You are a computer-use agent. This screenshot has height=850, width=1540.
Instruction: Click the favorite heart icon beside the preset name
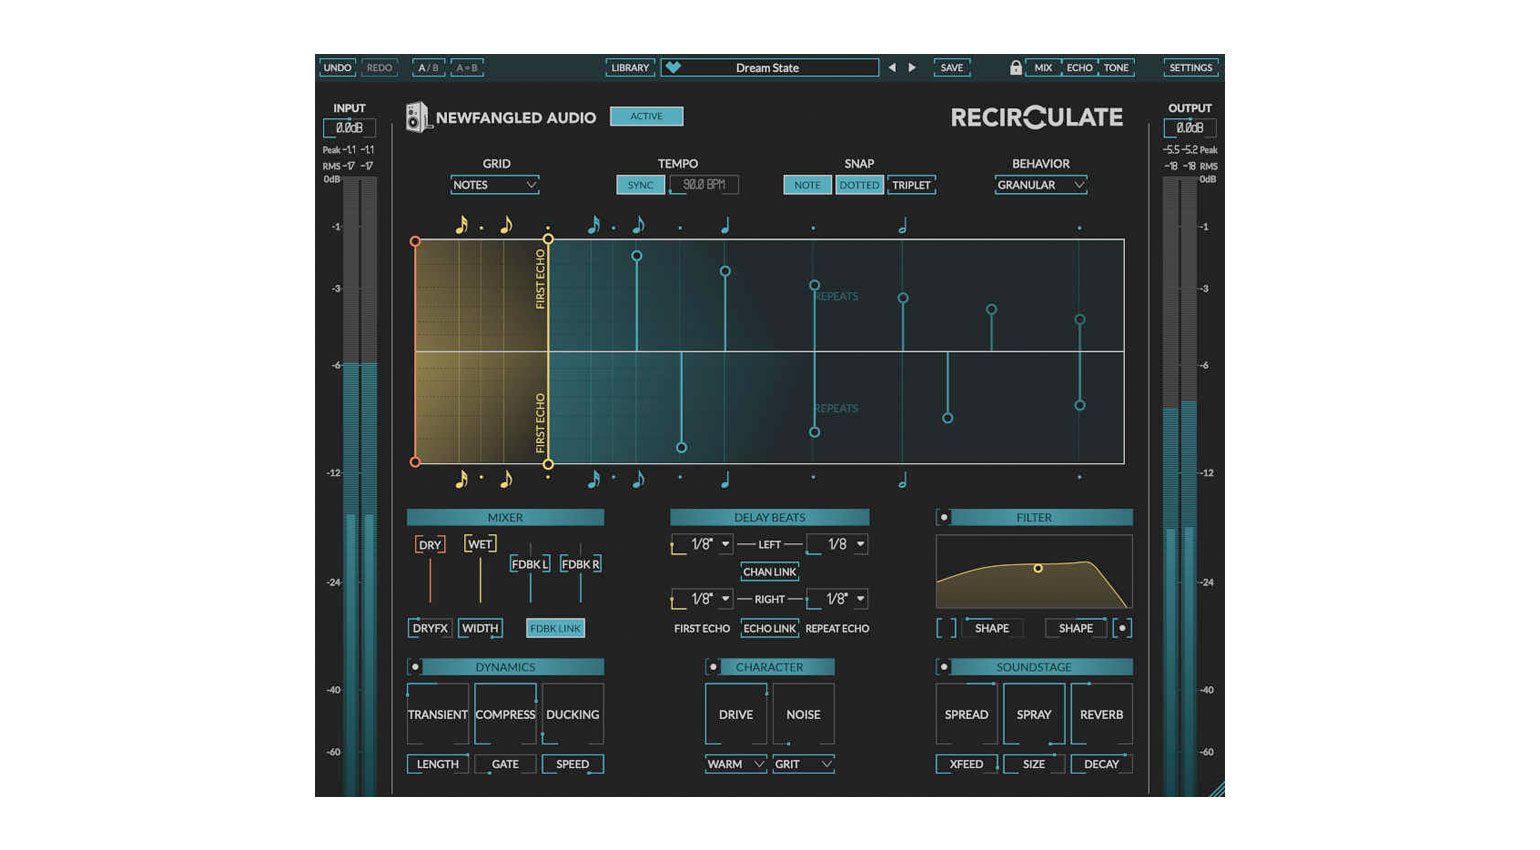coord(673,67)
